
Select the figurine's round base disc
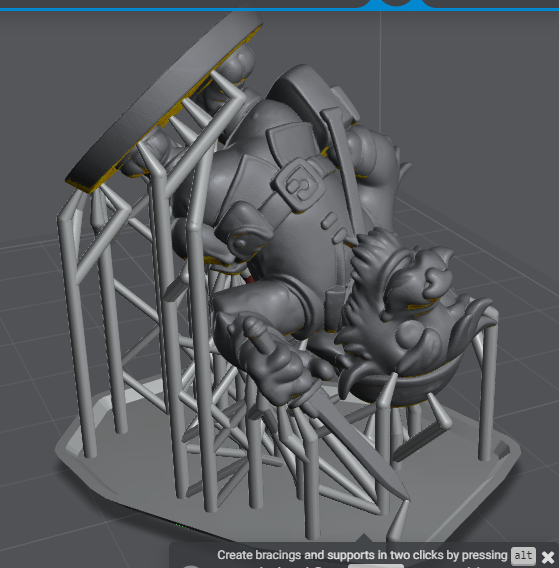163,97
